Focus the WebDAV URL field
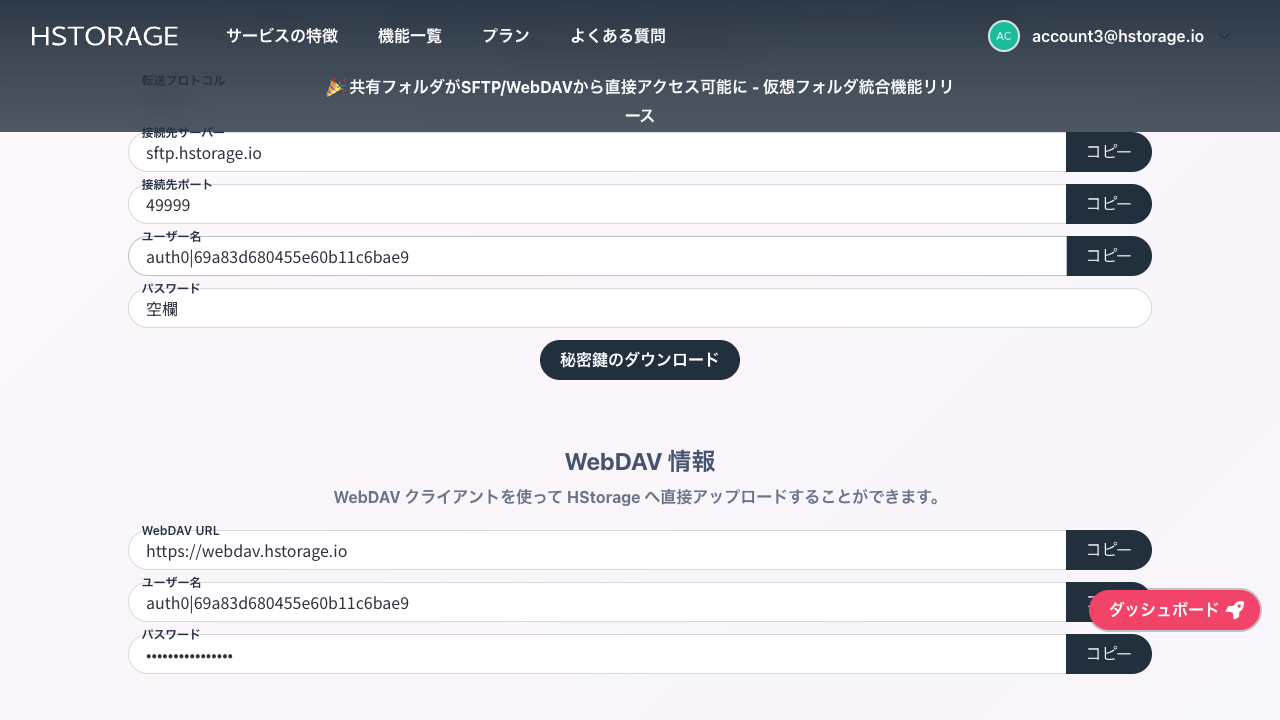1280x720 pixels. point(597,550)
